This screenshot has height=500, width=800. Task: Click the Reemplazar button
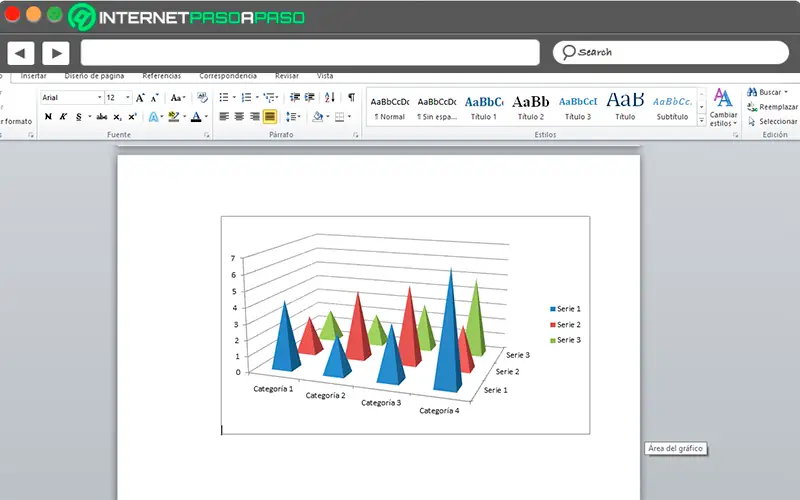[772, 107]
